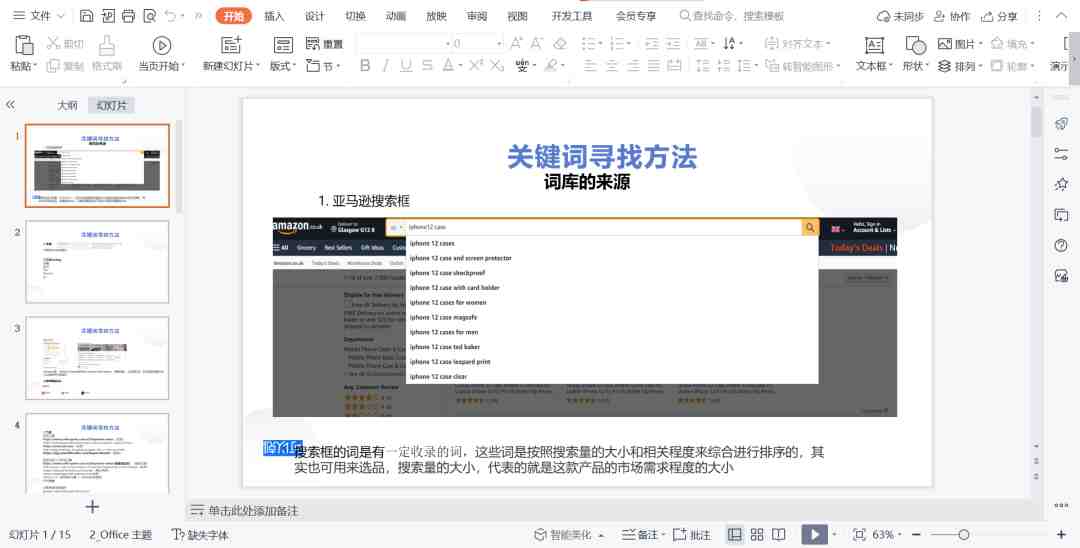Click the Picture (图片) insert button
This screenshot has height=548, width=1080.
[960, 43]
